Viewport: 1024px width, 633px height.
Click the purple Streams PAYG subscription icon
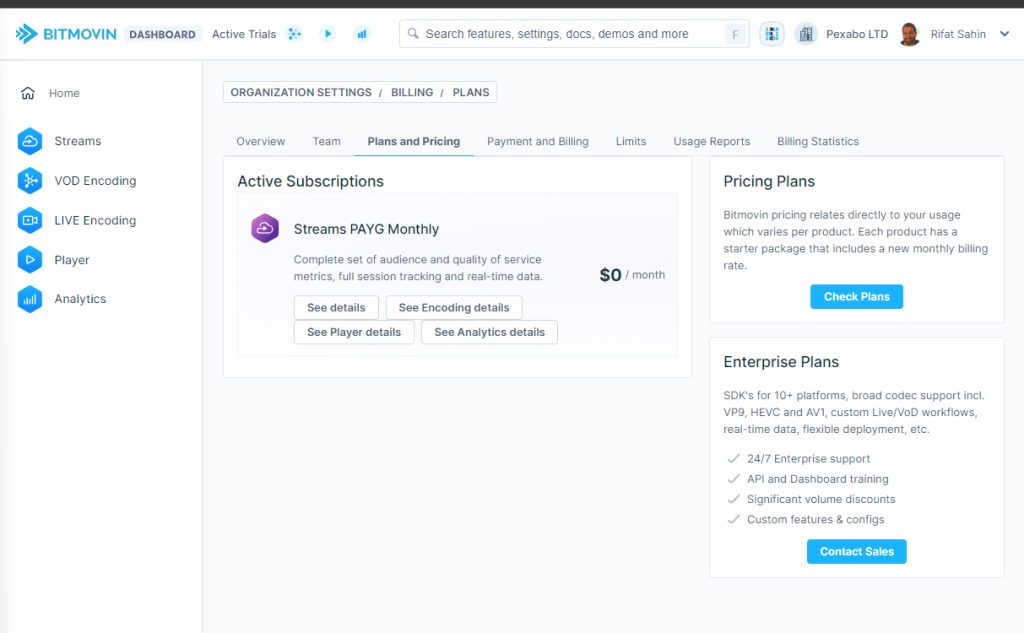click(x=265, y=229)
